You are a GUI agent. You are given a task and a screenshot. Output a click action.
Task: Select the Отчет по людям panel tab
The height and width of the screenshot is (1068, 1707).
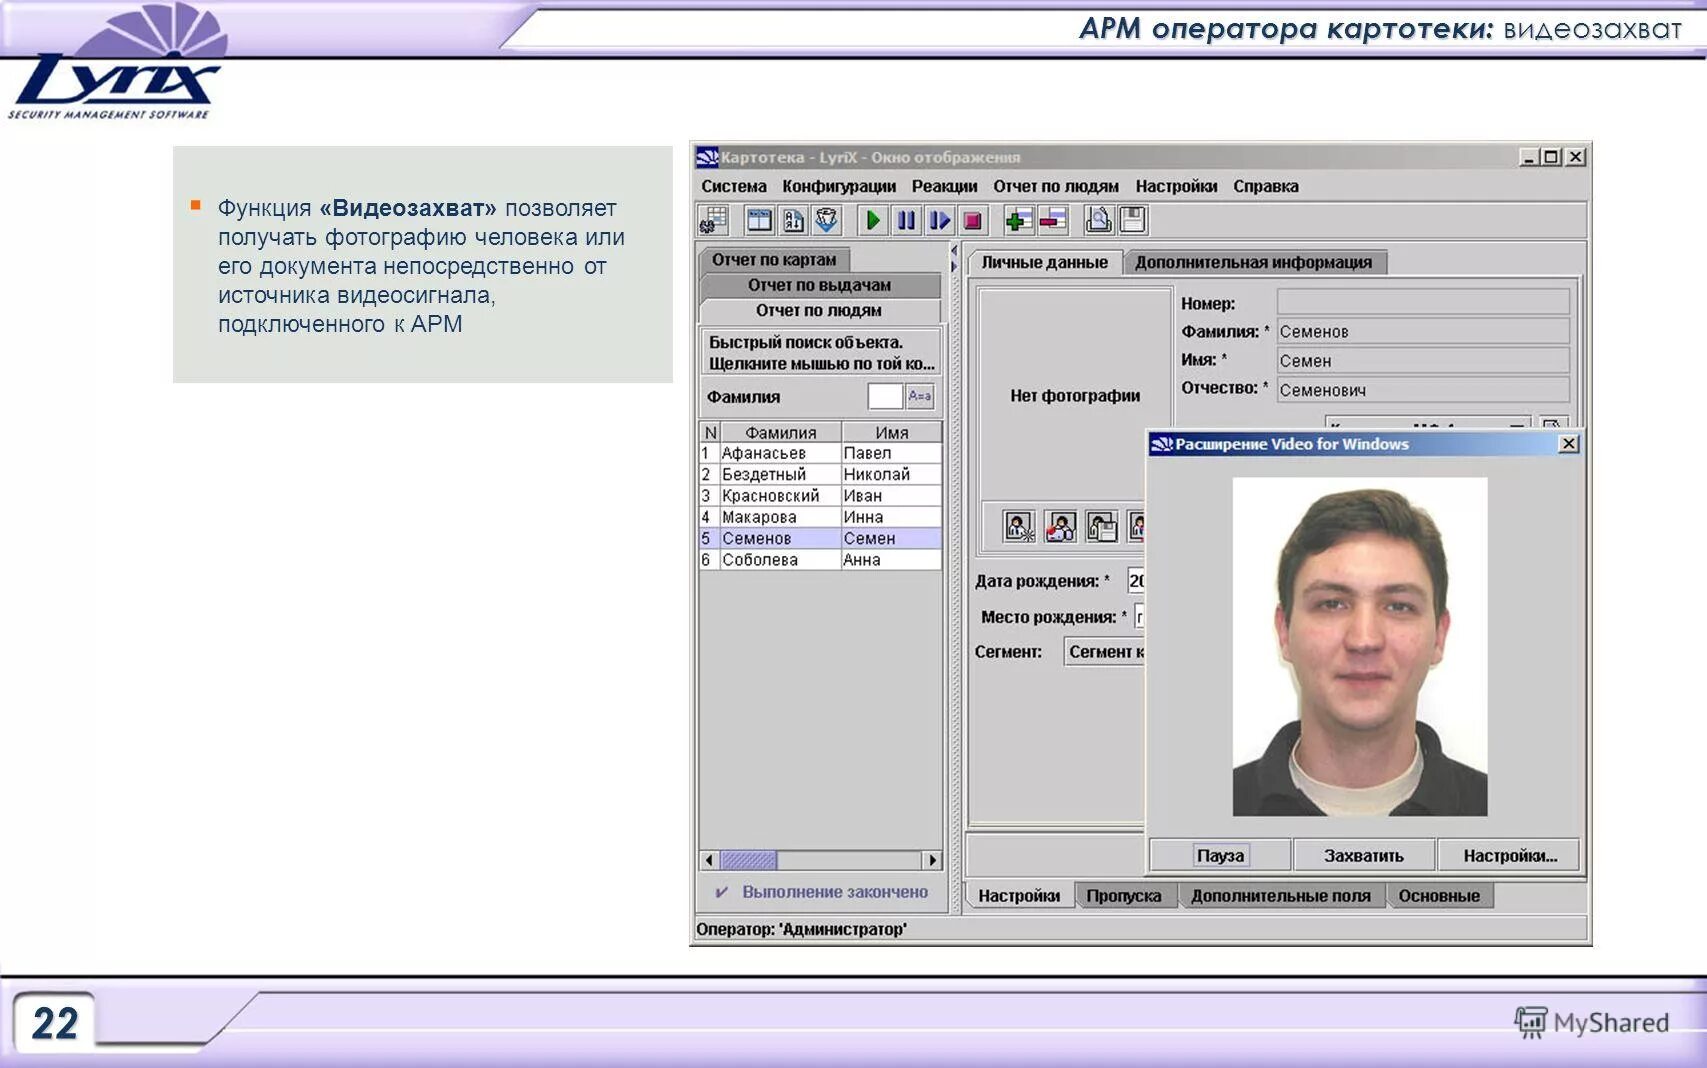click(819, 310)
